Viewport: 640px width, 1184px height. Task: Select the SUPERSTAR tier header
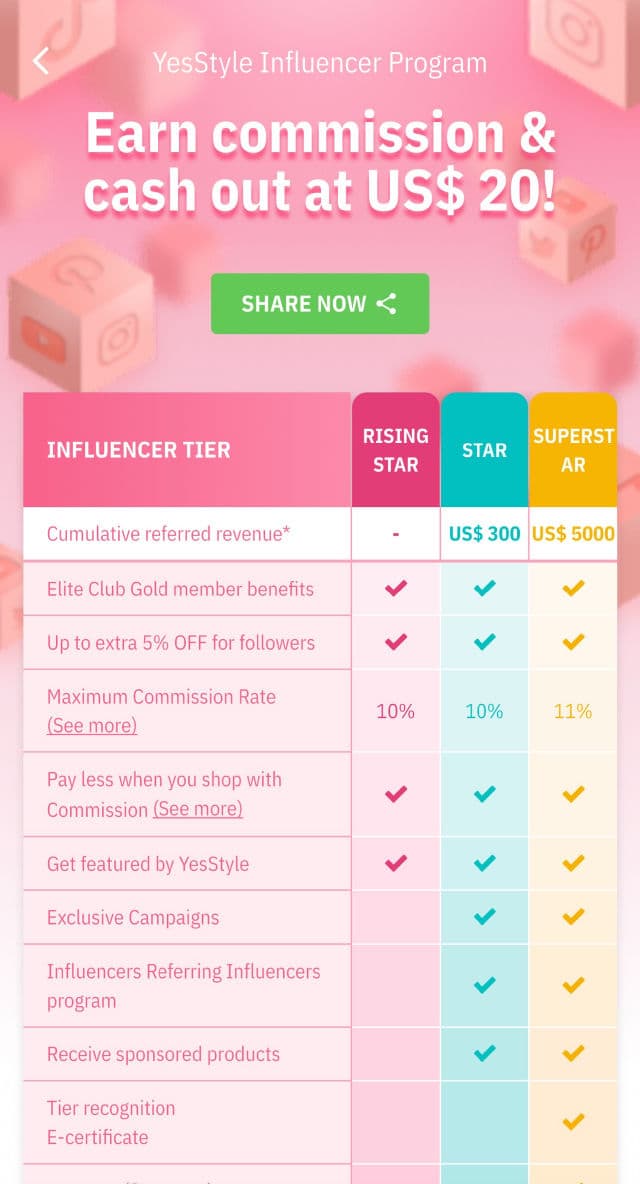[x=573, y=450]
